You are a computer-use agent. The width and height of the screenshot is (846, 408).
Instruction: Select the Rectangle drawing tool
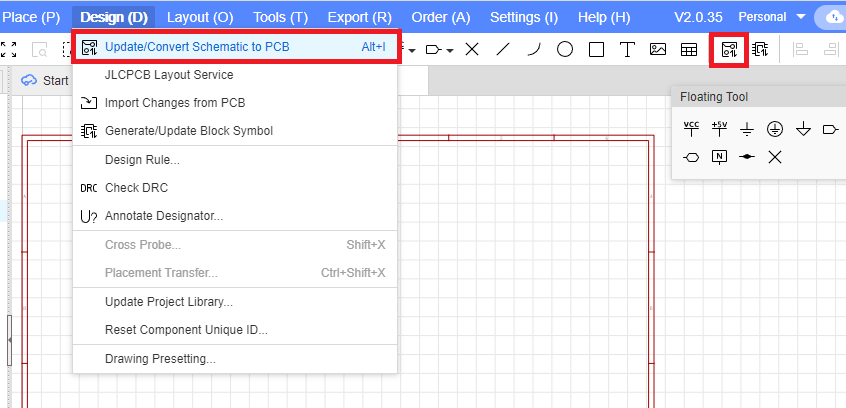point(596,49)
